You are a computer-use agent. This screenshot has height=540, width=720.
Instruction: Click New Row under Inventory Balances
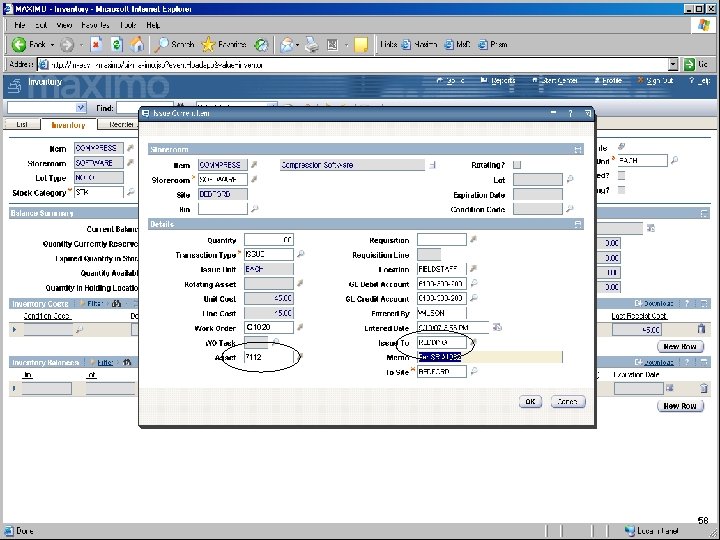(680, 406)
